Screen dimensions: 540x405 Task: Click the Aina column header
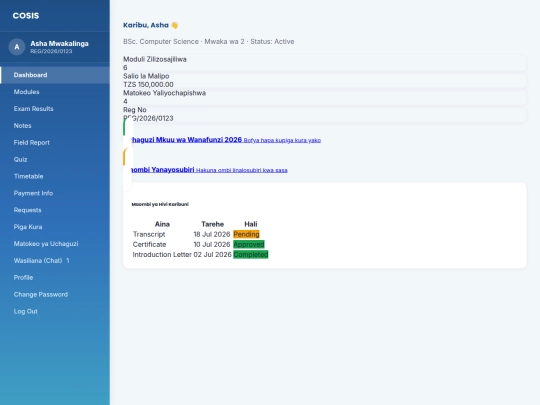tap(162, 224)
